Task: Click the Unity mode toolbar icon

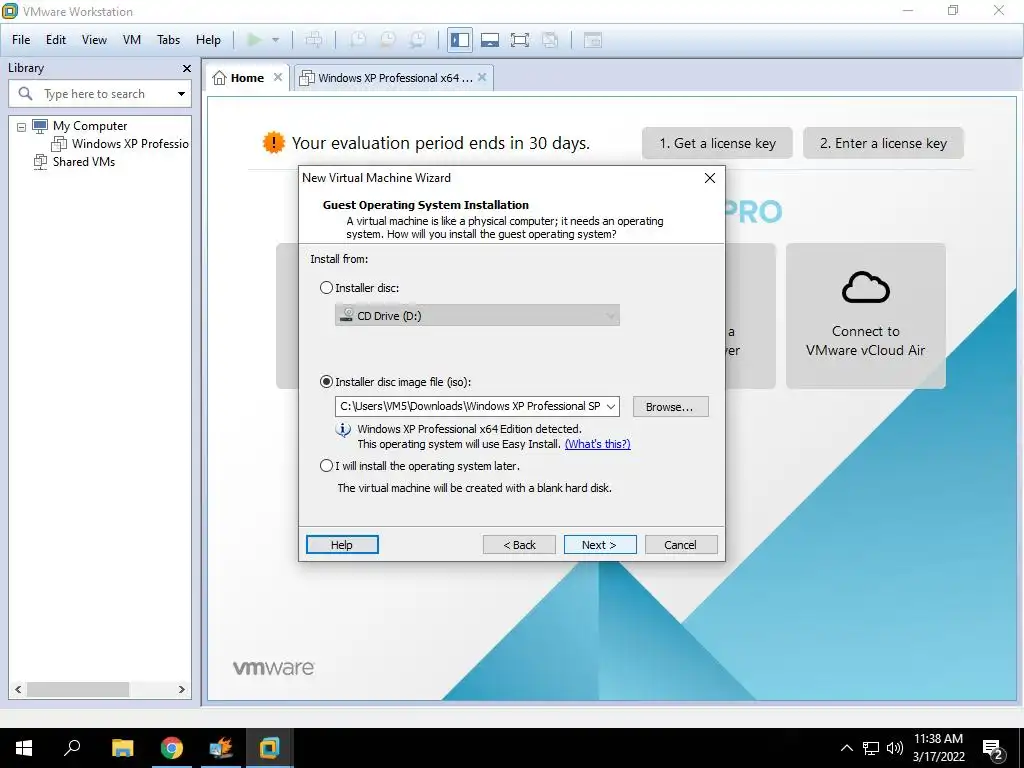Action: tap(550, 40)
